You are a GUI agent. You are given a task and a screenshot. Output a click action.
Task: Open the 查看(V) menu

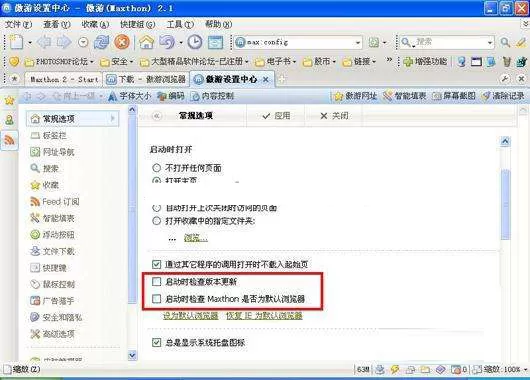point(57,24)
